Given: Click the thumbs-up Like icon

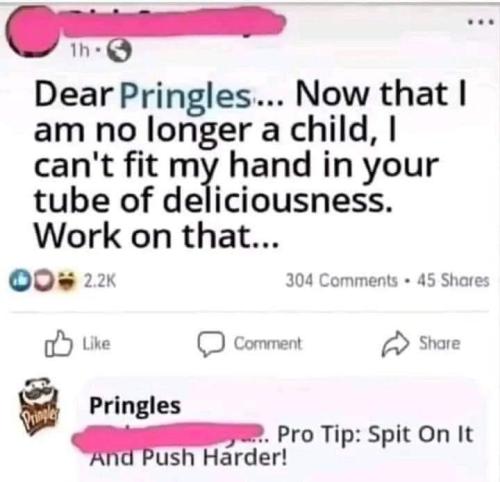Looking at the screenshot, I should (x=59, y=343).
